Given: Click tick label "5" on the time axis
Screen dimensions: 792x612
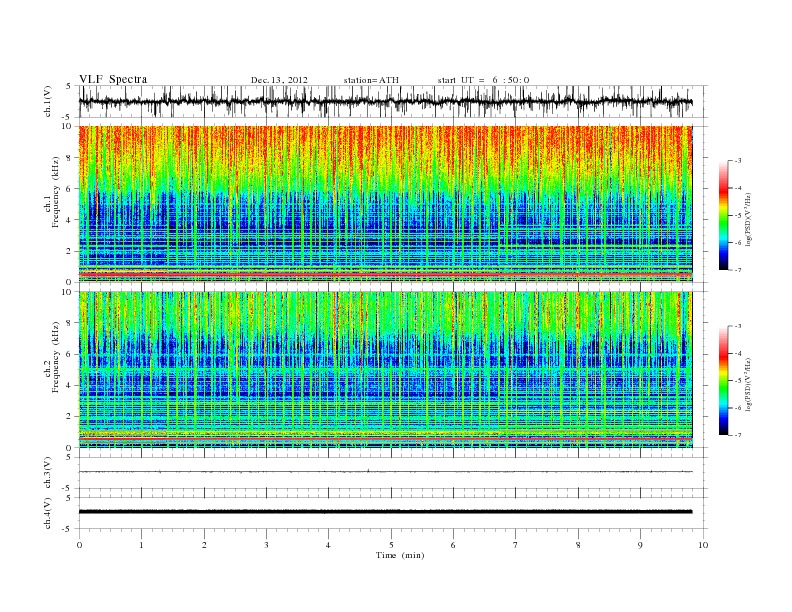Looking at the screenshot, I should tap(391, 545).
